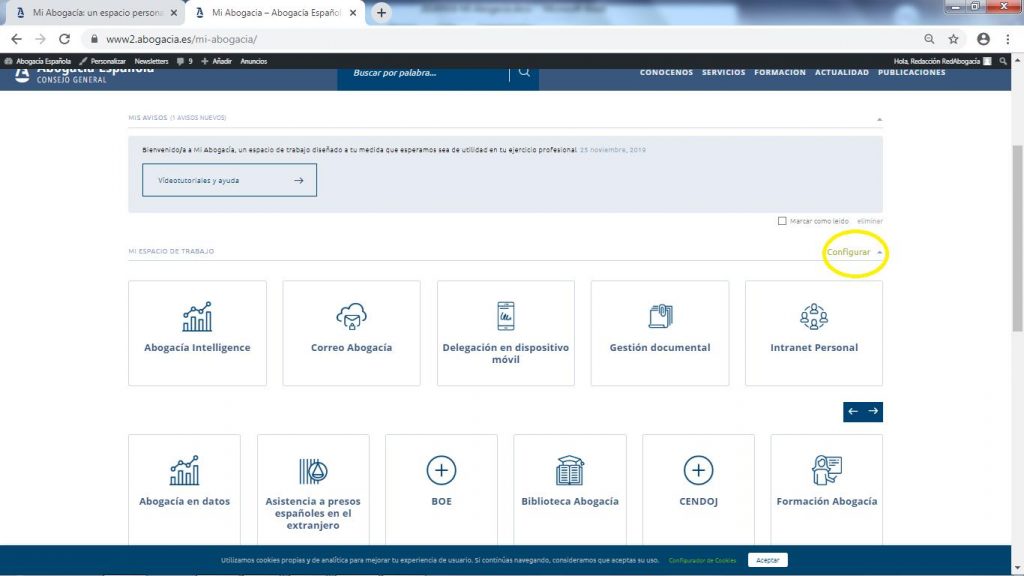The width and height of the screenshot is (1024, 576).
Task: View site information via the padlock icon
Action: [x=94, y=39]
